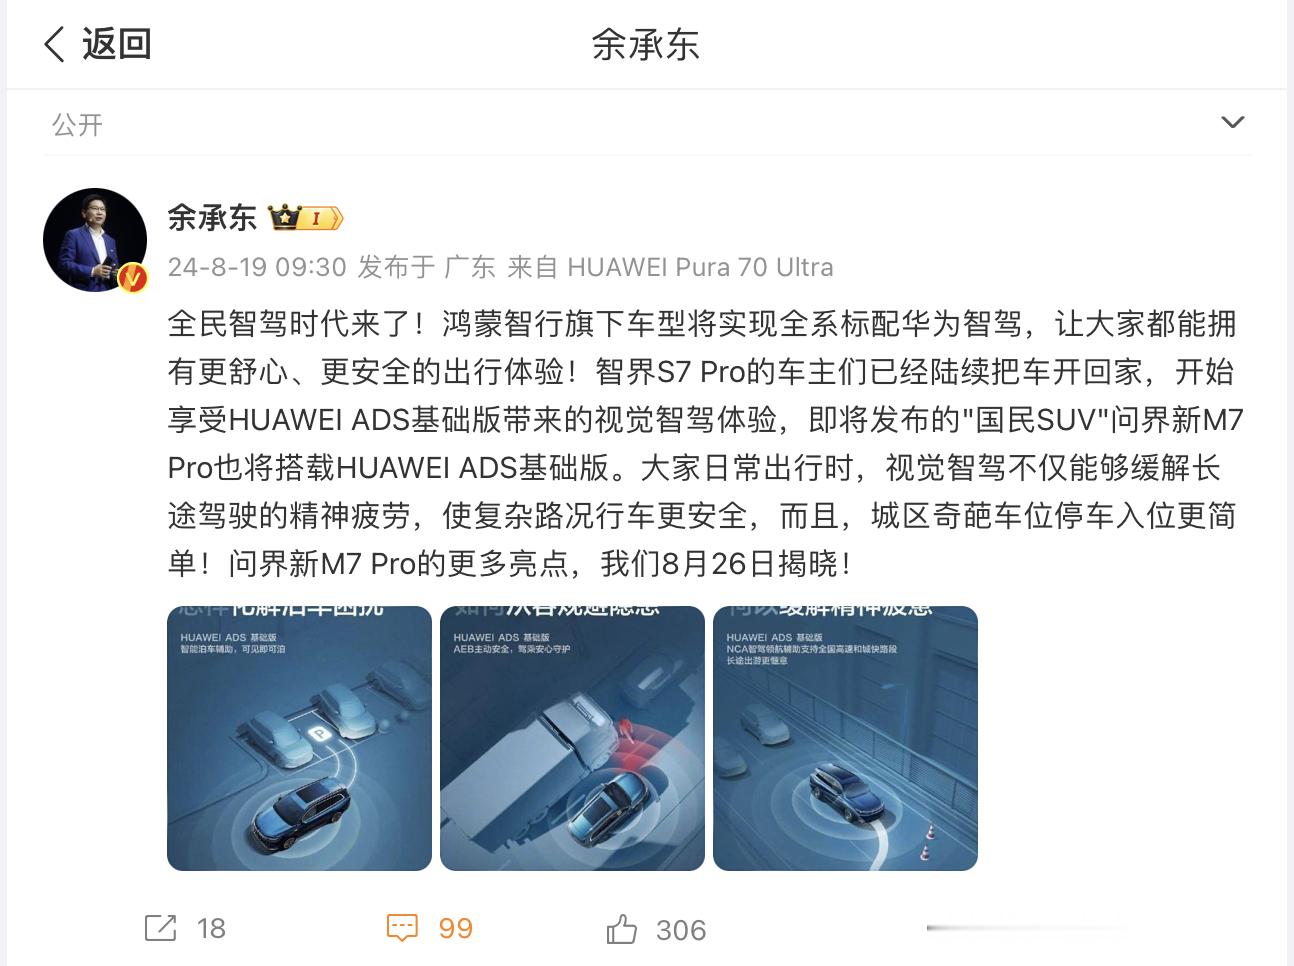Open the 公开 visibility filter label
The height and width of the screenshot is (966, 1294).
77,125
